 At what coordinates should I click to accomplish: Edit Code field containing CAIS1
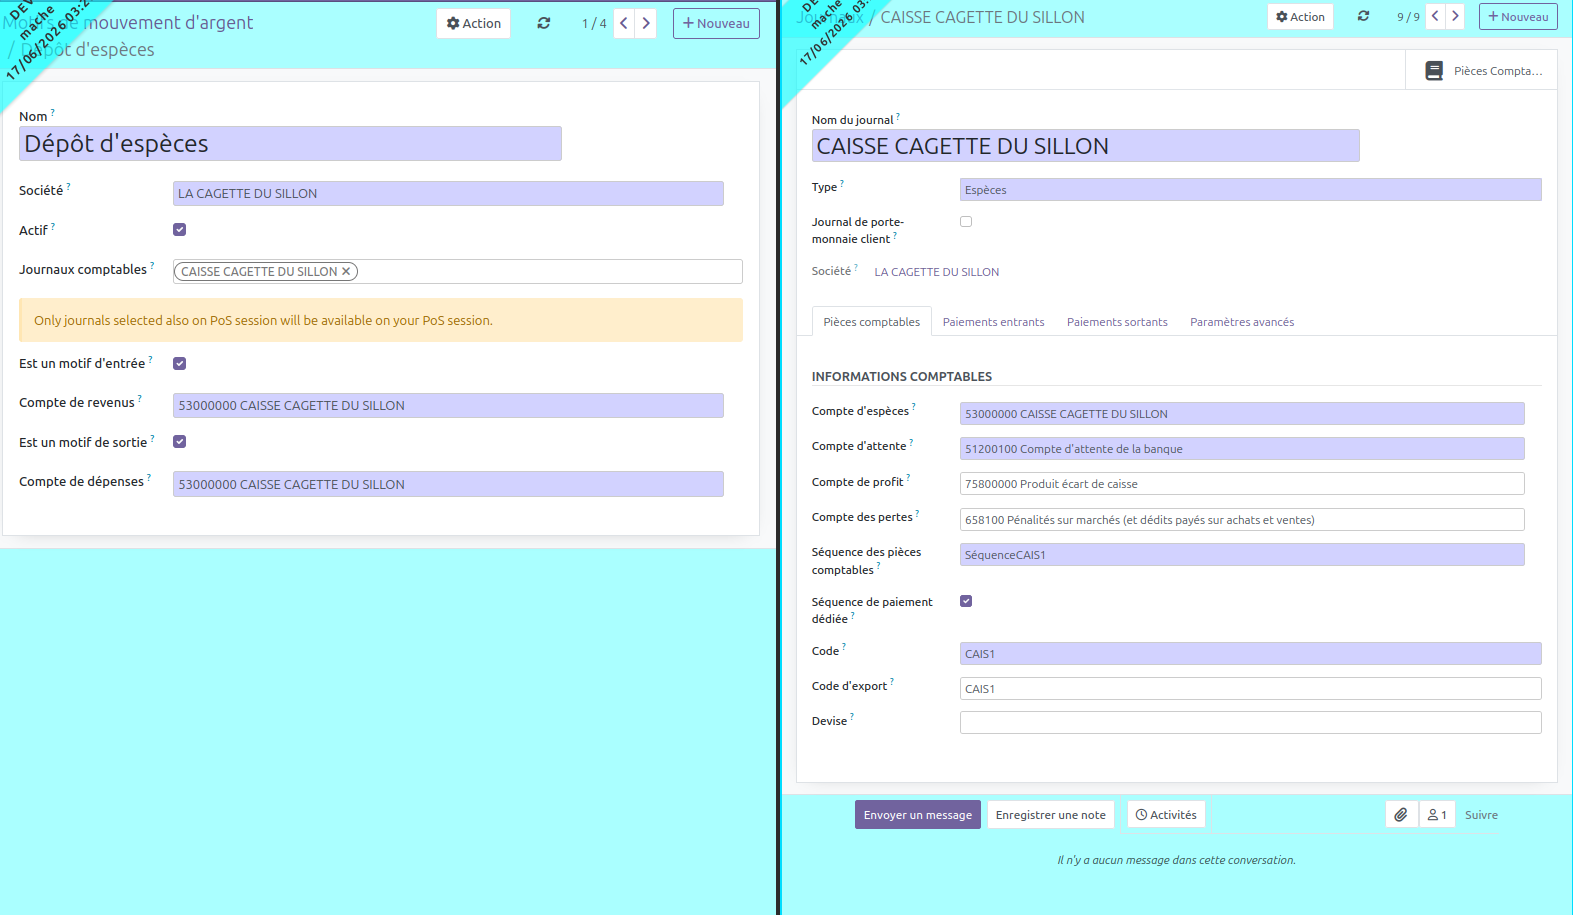[x=1250, y=654]
